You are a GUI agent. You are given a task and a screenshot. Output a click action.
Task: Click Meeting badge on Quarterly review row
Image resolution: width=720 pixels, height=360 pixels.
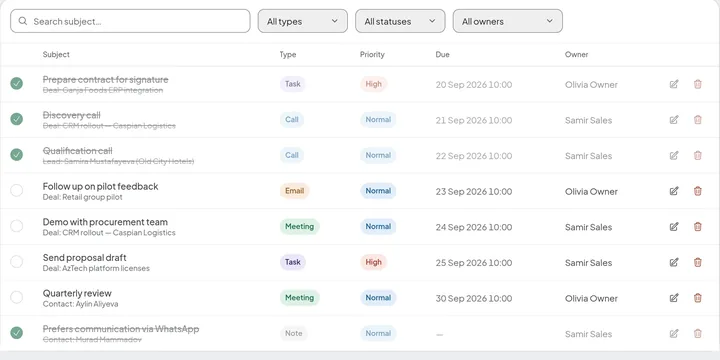point(299,298)
